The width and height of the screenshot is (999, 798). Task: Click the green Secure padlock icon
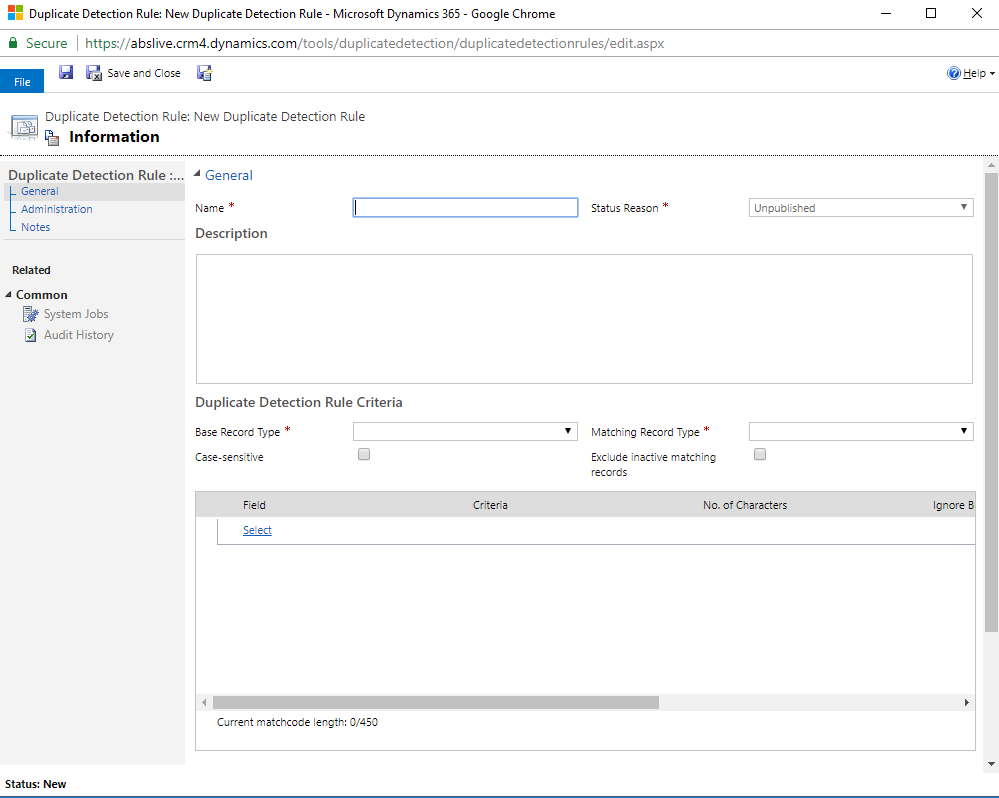tap(13, 43)
